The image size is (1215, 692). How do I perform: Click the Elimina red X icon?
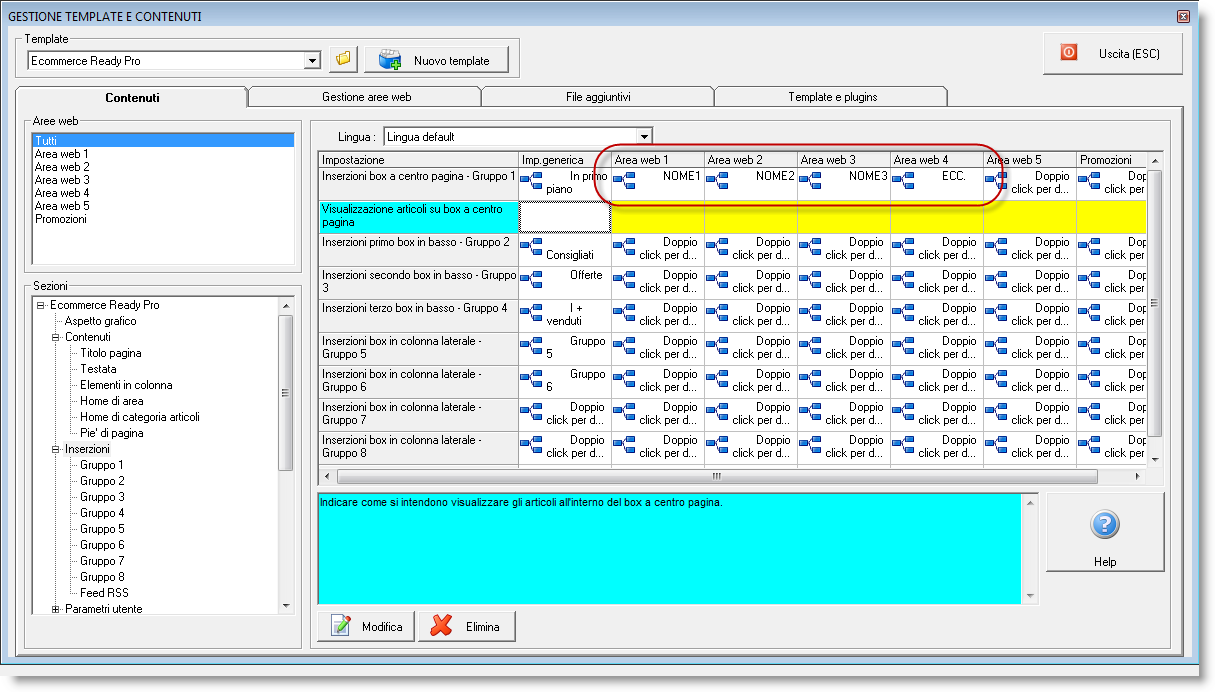[x=441, y=627]
